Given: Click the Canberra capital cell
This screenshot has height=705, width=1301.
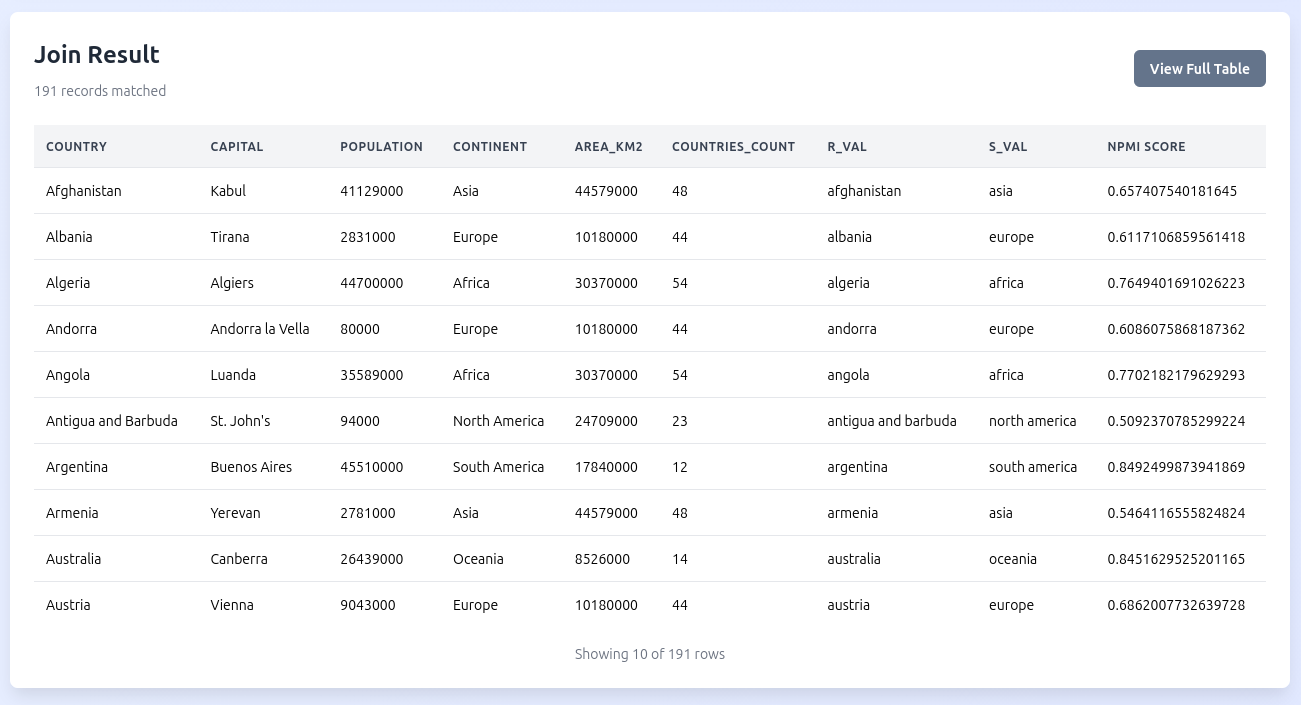Looking at the screenshot, I should point(239,559).
